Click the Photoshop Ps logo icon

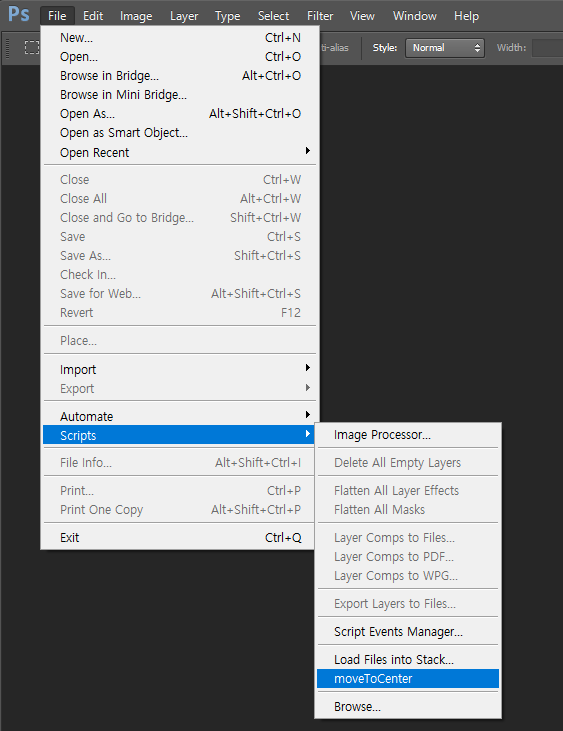click(19, 14)
